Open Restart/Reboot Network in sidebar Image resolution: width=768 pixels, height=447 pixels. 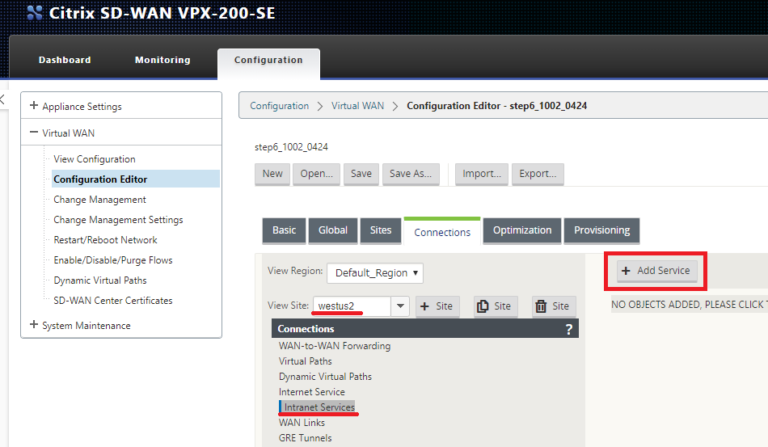(x=105, y=240)
